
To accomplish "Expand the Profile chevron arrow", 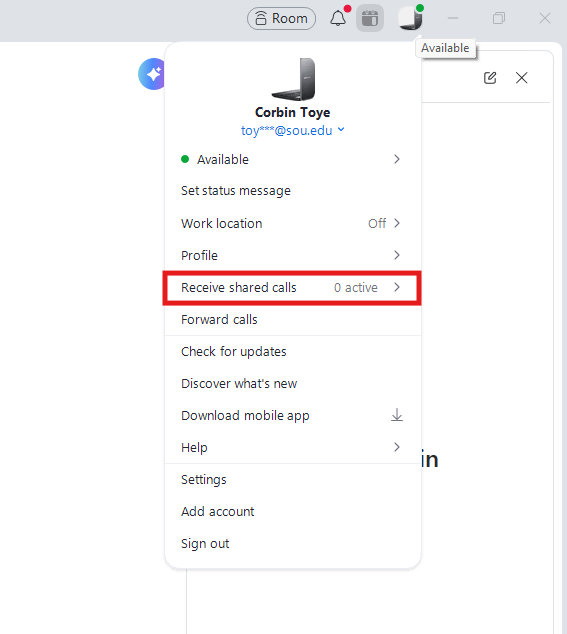I will [x=397, y=255].
